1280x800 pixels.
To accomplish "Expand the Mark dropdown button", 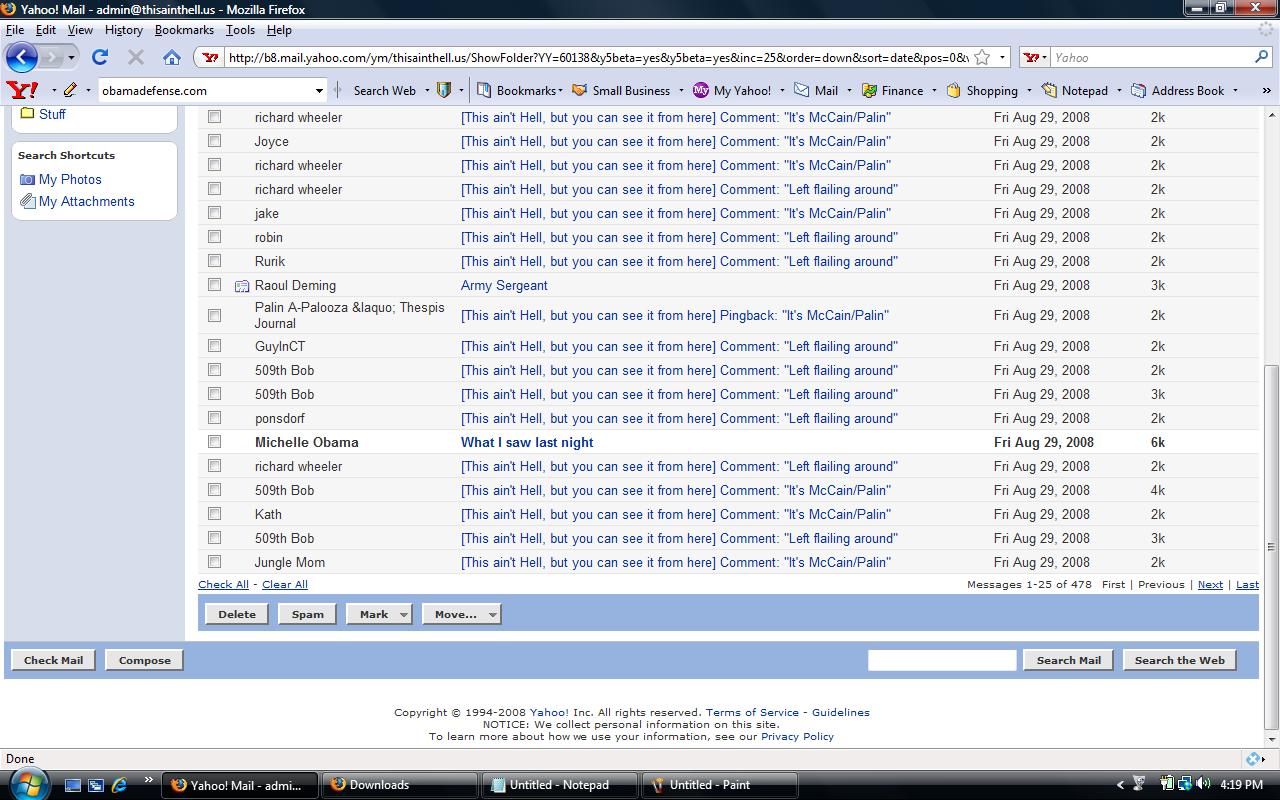I will click(379, 614).
